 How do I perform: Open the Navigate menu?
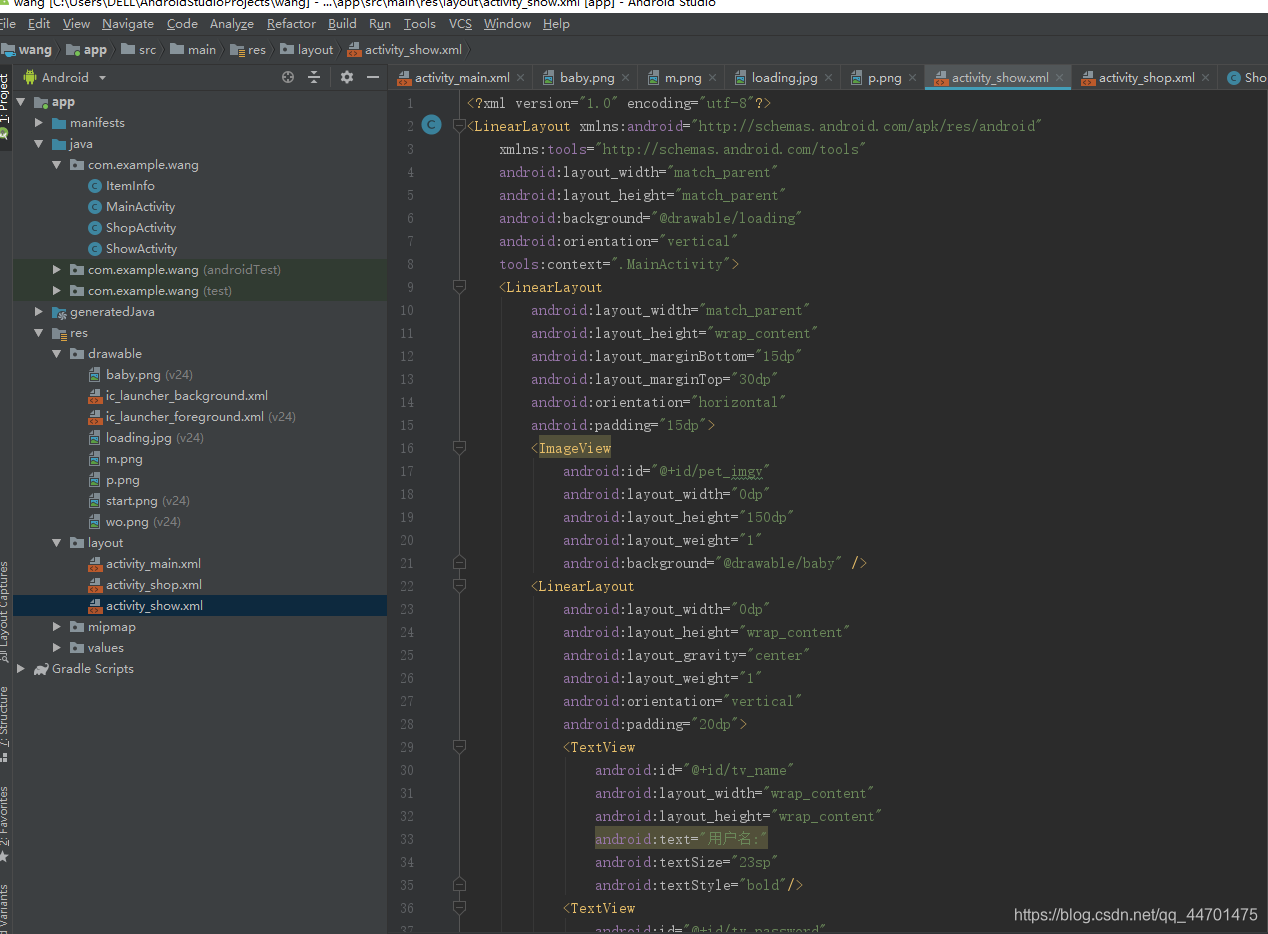[128, 24]
